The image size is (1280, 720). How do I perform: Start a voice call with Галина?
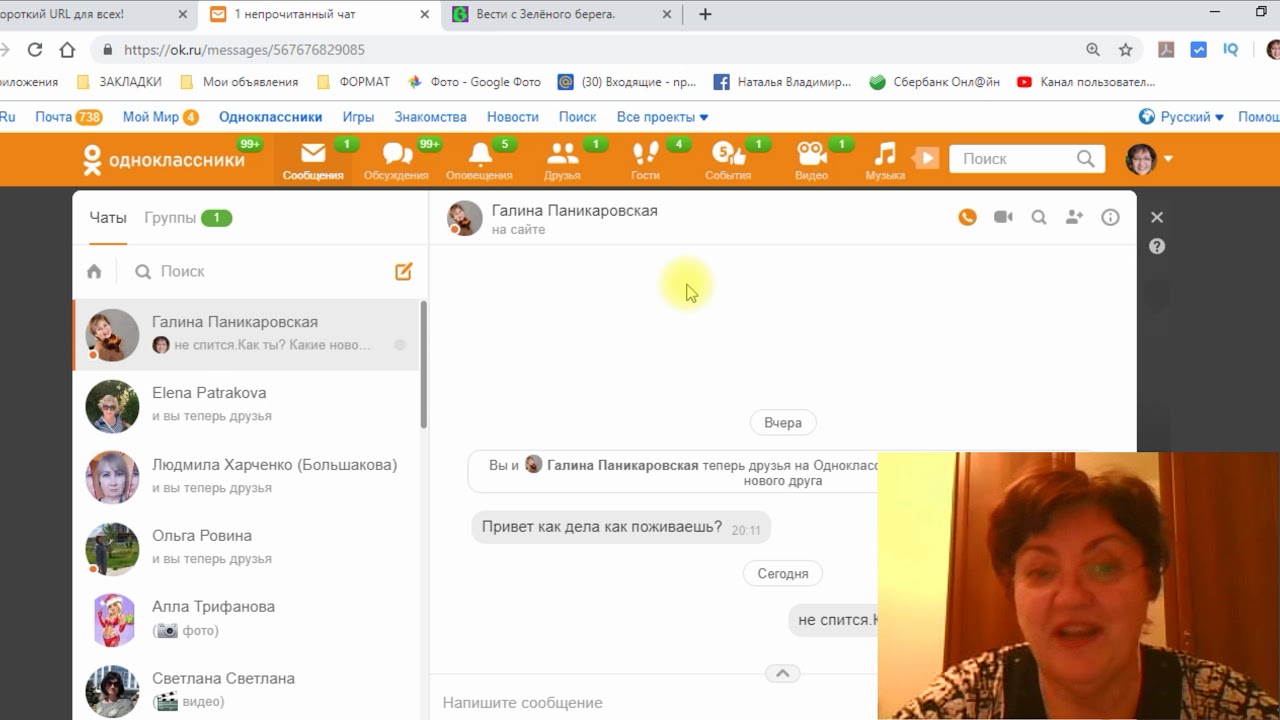pyautogui.click(x=967, y=217)
